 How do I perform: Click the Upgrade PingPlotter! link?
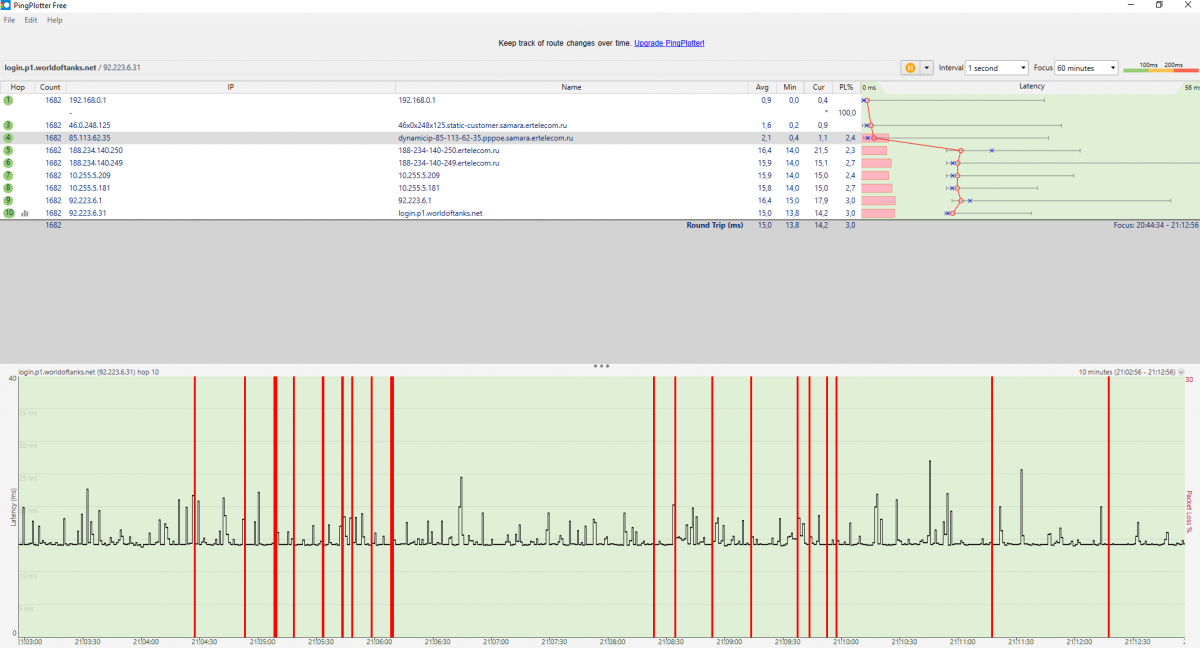tap(669, 44)
